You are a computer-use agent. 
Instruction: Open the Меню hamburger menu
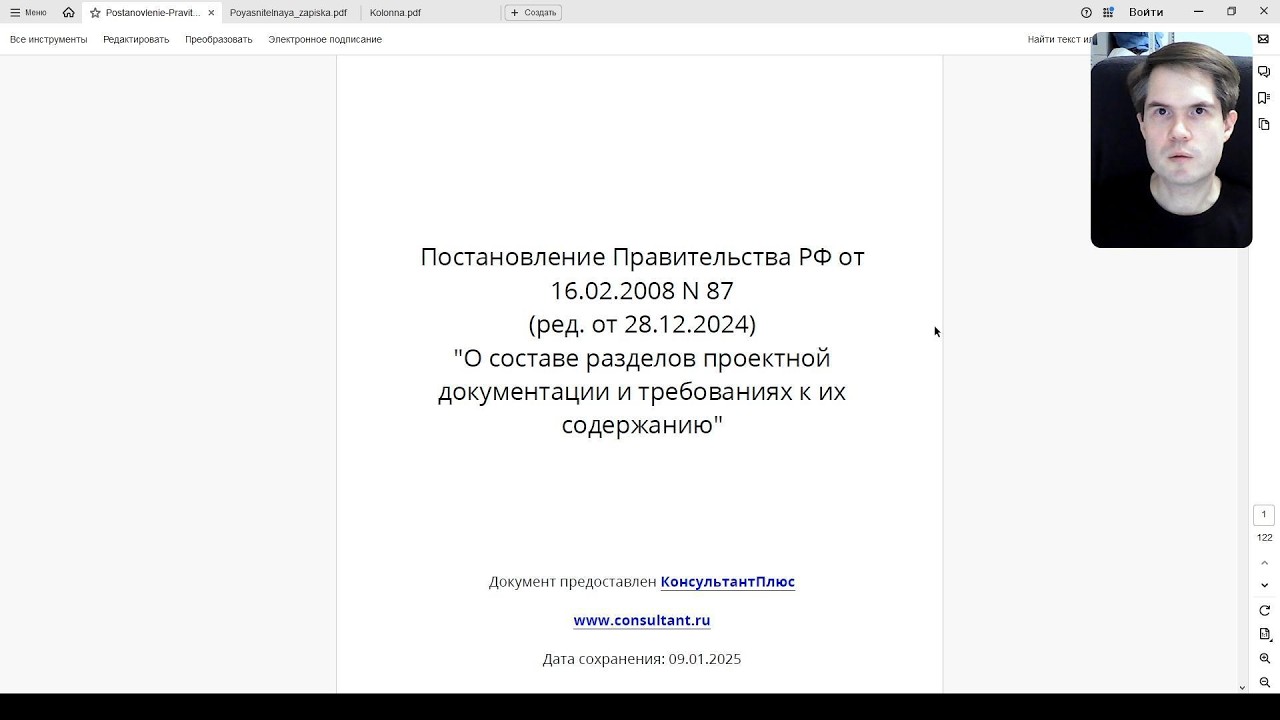(28, 13)
